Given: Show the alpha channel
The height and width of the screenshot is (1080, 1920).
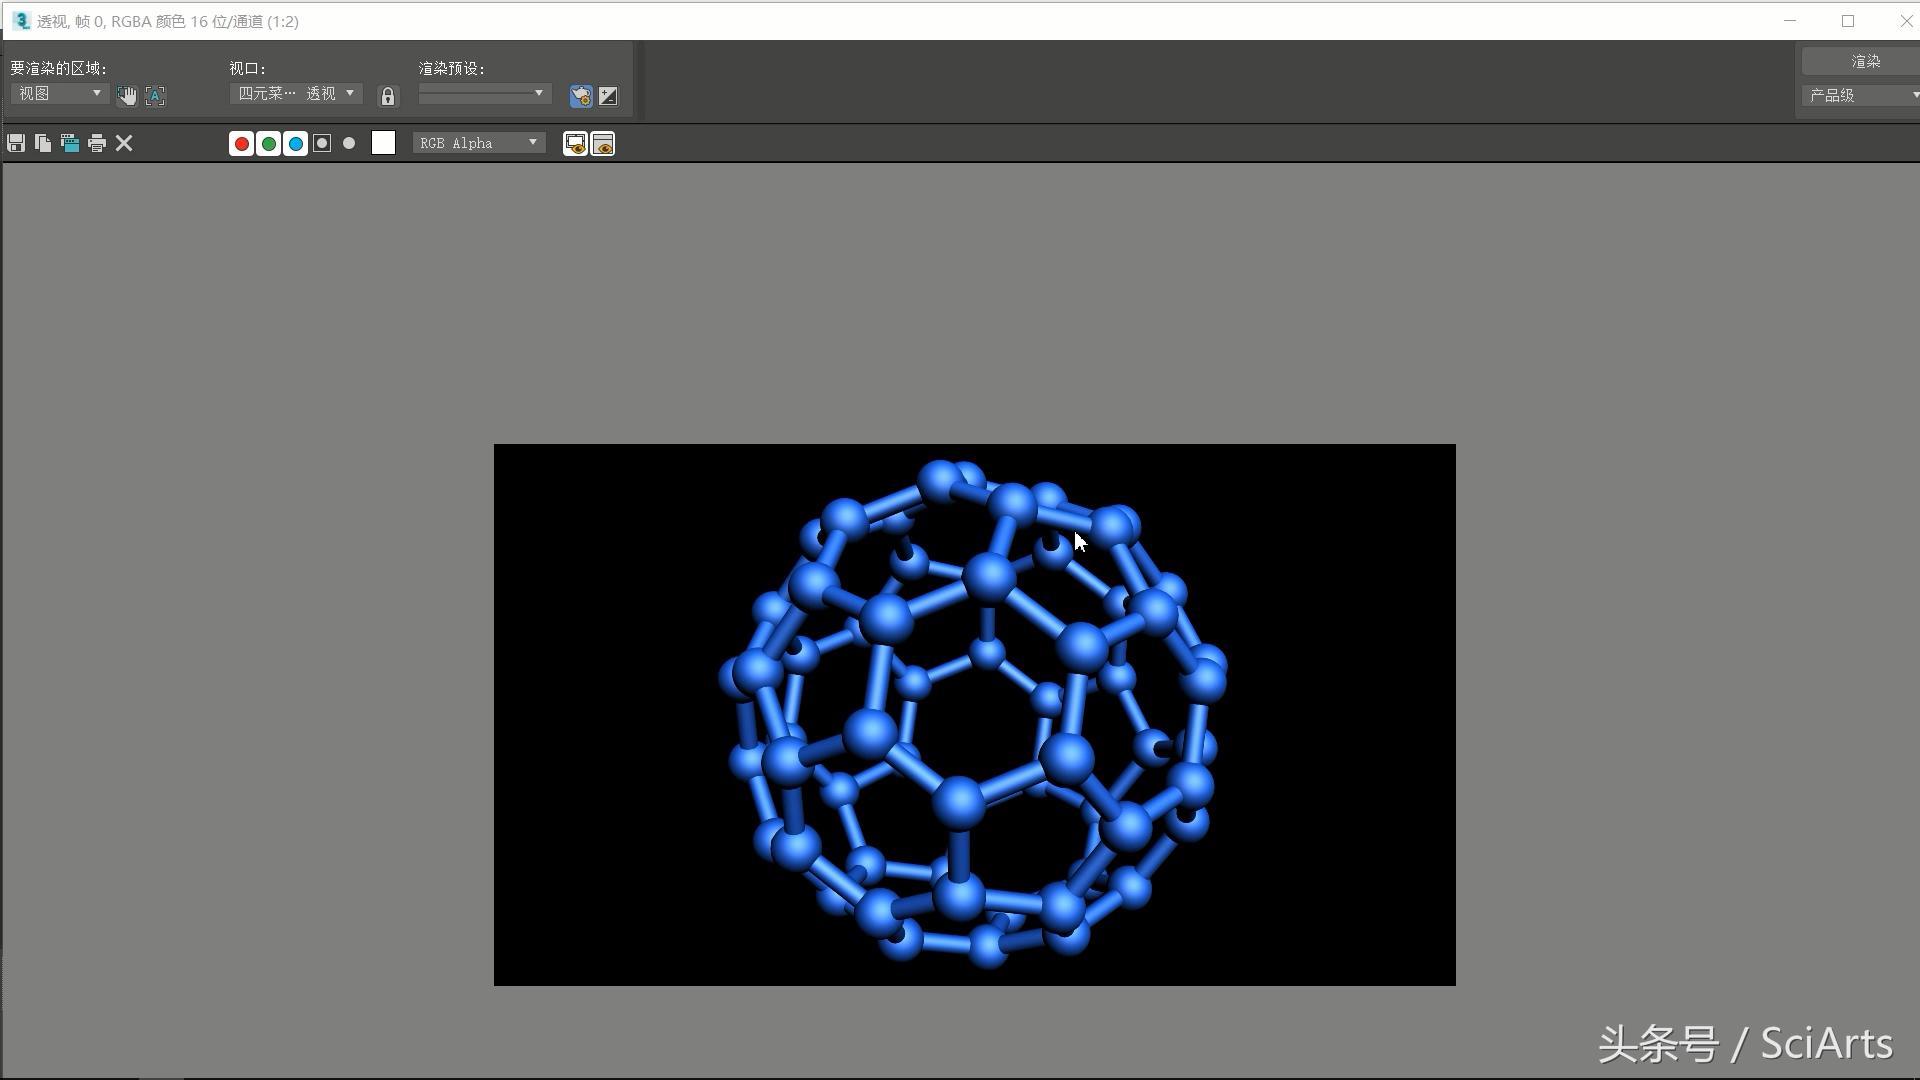Looking at the screenshot, I should point(320,143).
